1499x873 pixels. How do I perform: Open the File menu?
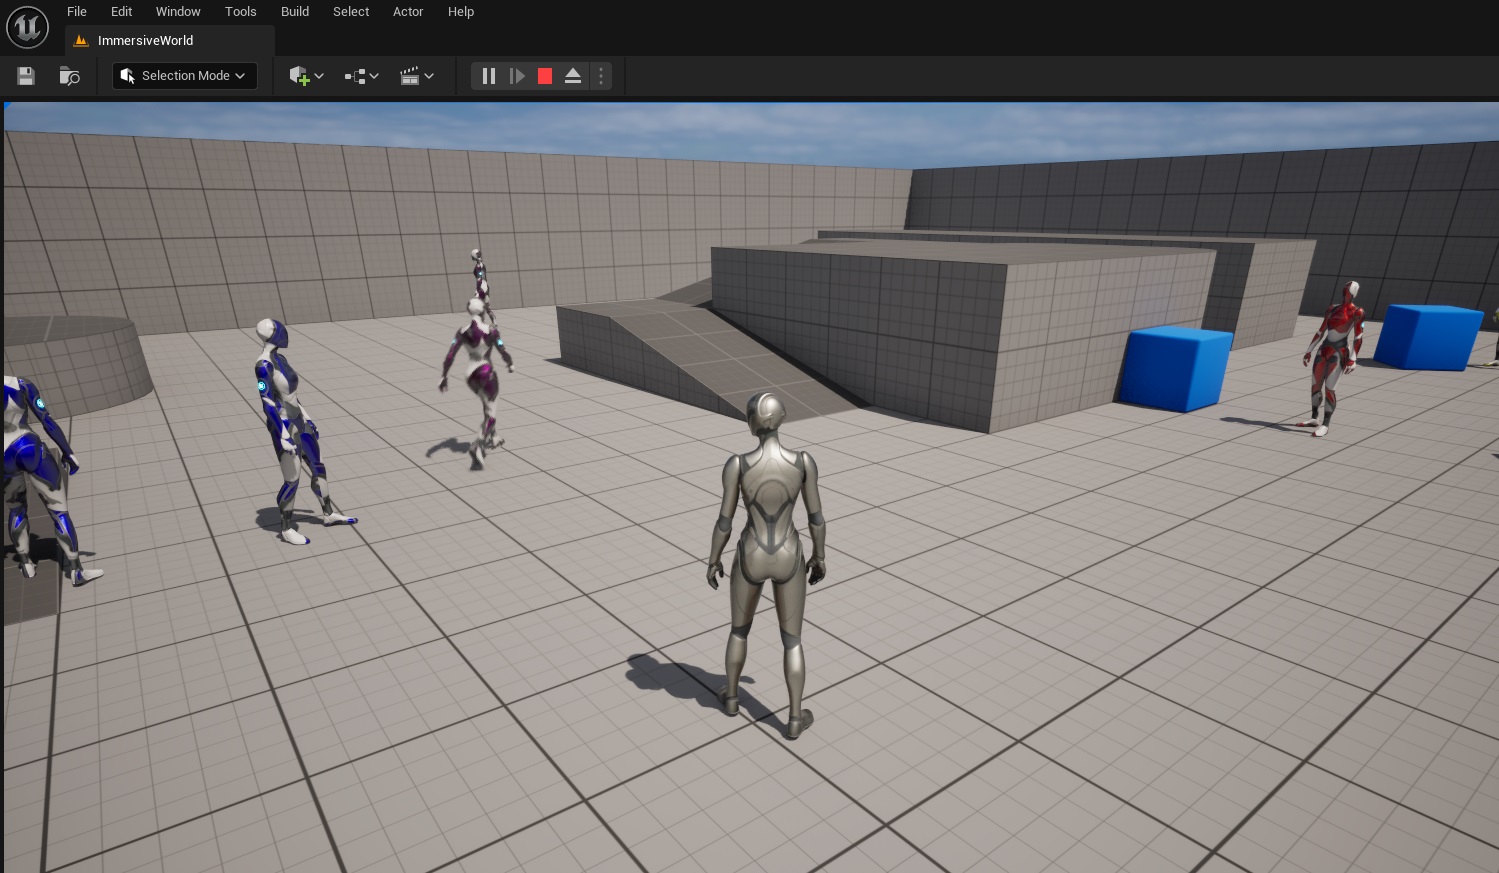click(x=76, y=11)
